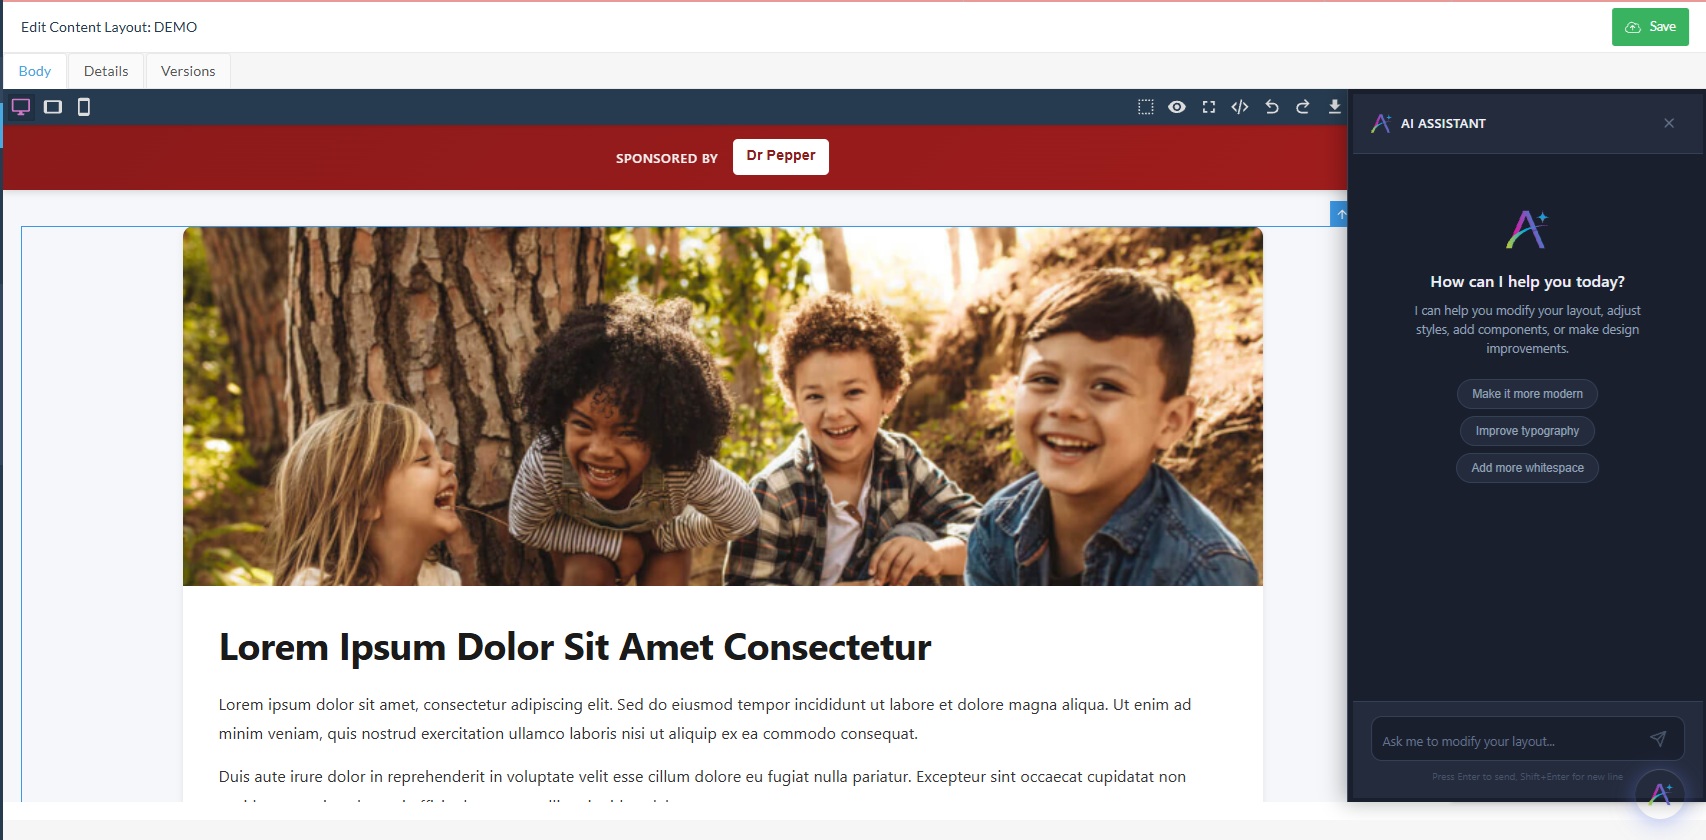The image size is (1706, 840).
Task: Open the Details tab
Action: click(x=106, y=71)
